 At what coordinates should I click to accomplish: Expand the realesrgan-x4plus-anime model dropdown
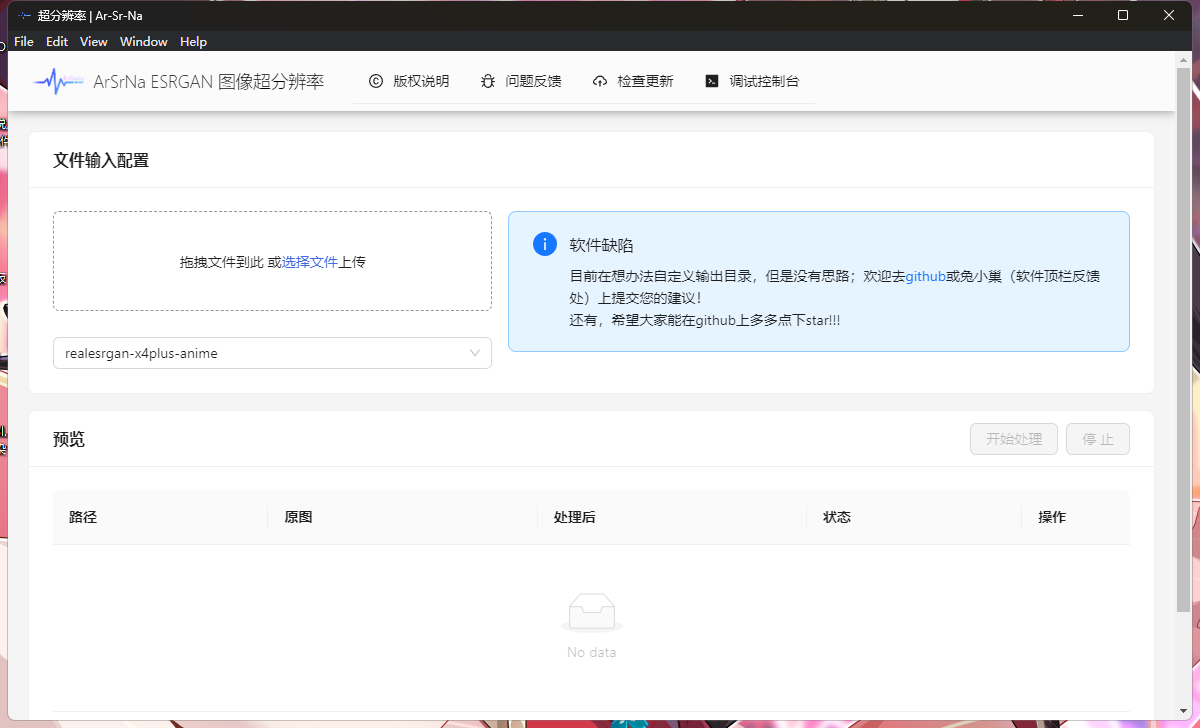[260, 353]
